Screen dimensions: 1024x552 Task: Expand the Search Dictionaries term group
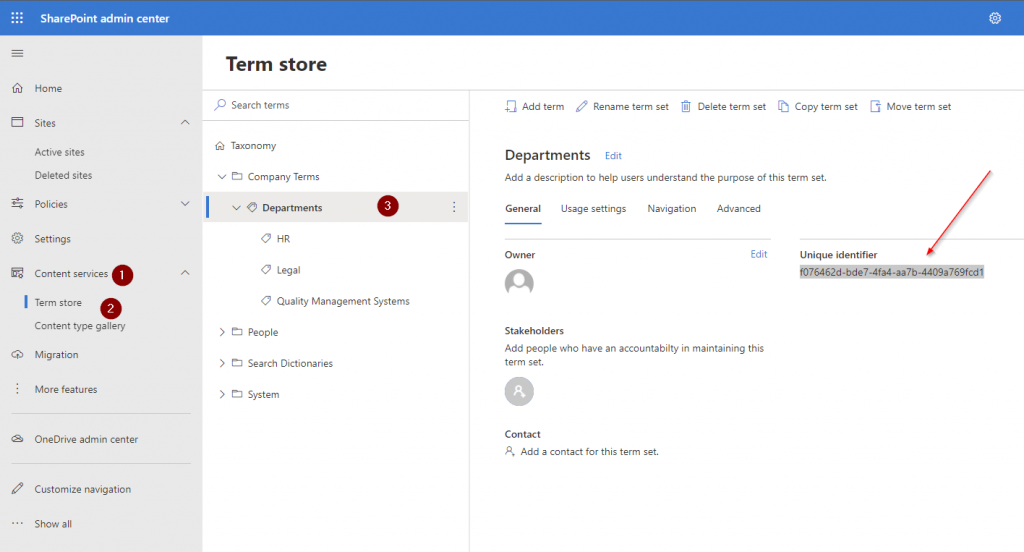pyautogui.click(x=222, y=363)
